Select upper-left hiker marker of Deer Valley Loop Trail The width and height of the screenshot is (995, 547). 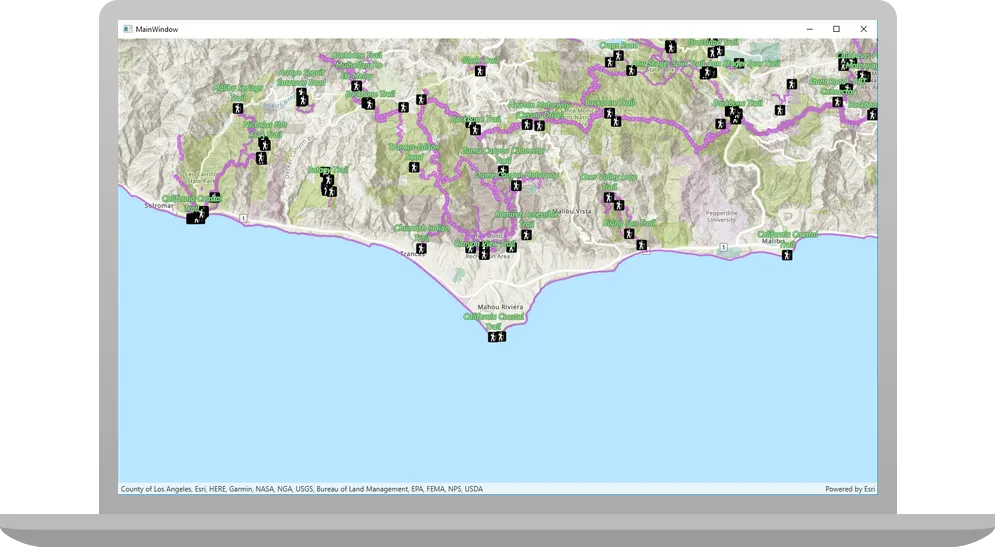(609, 198)
